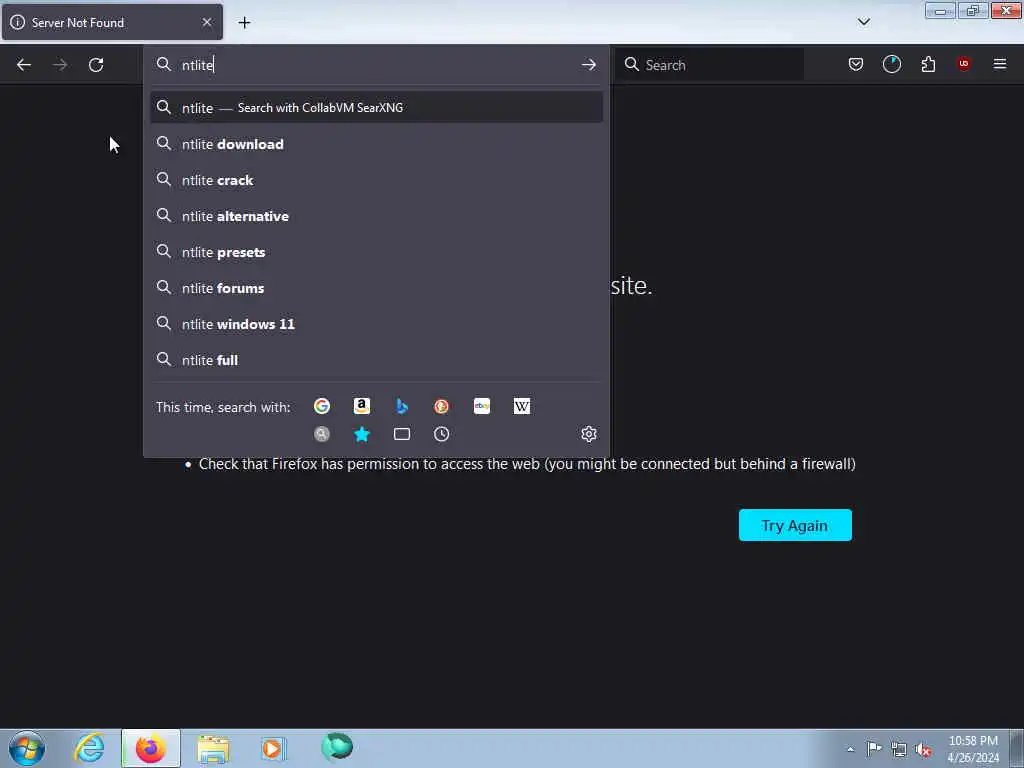Reload the page with the refresh icon
Viewport: 1024px width, 768px height.
pyautogui.click(x=96, y=65)
